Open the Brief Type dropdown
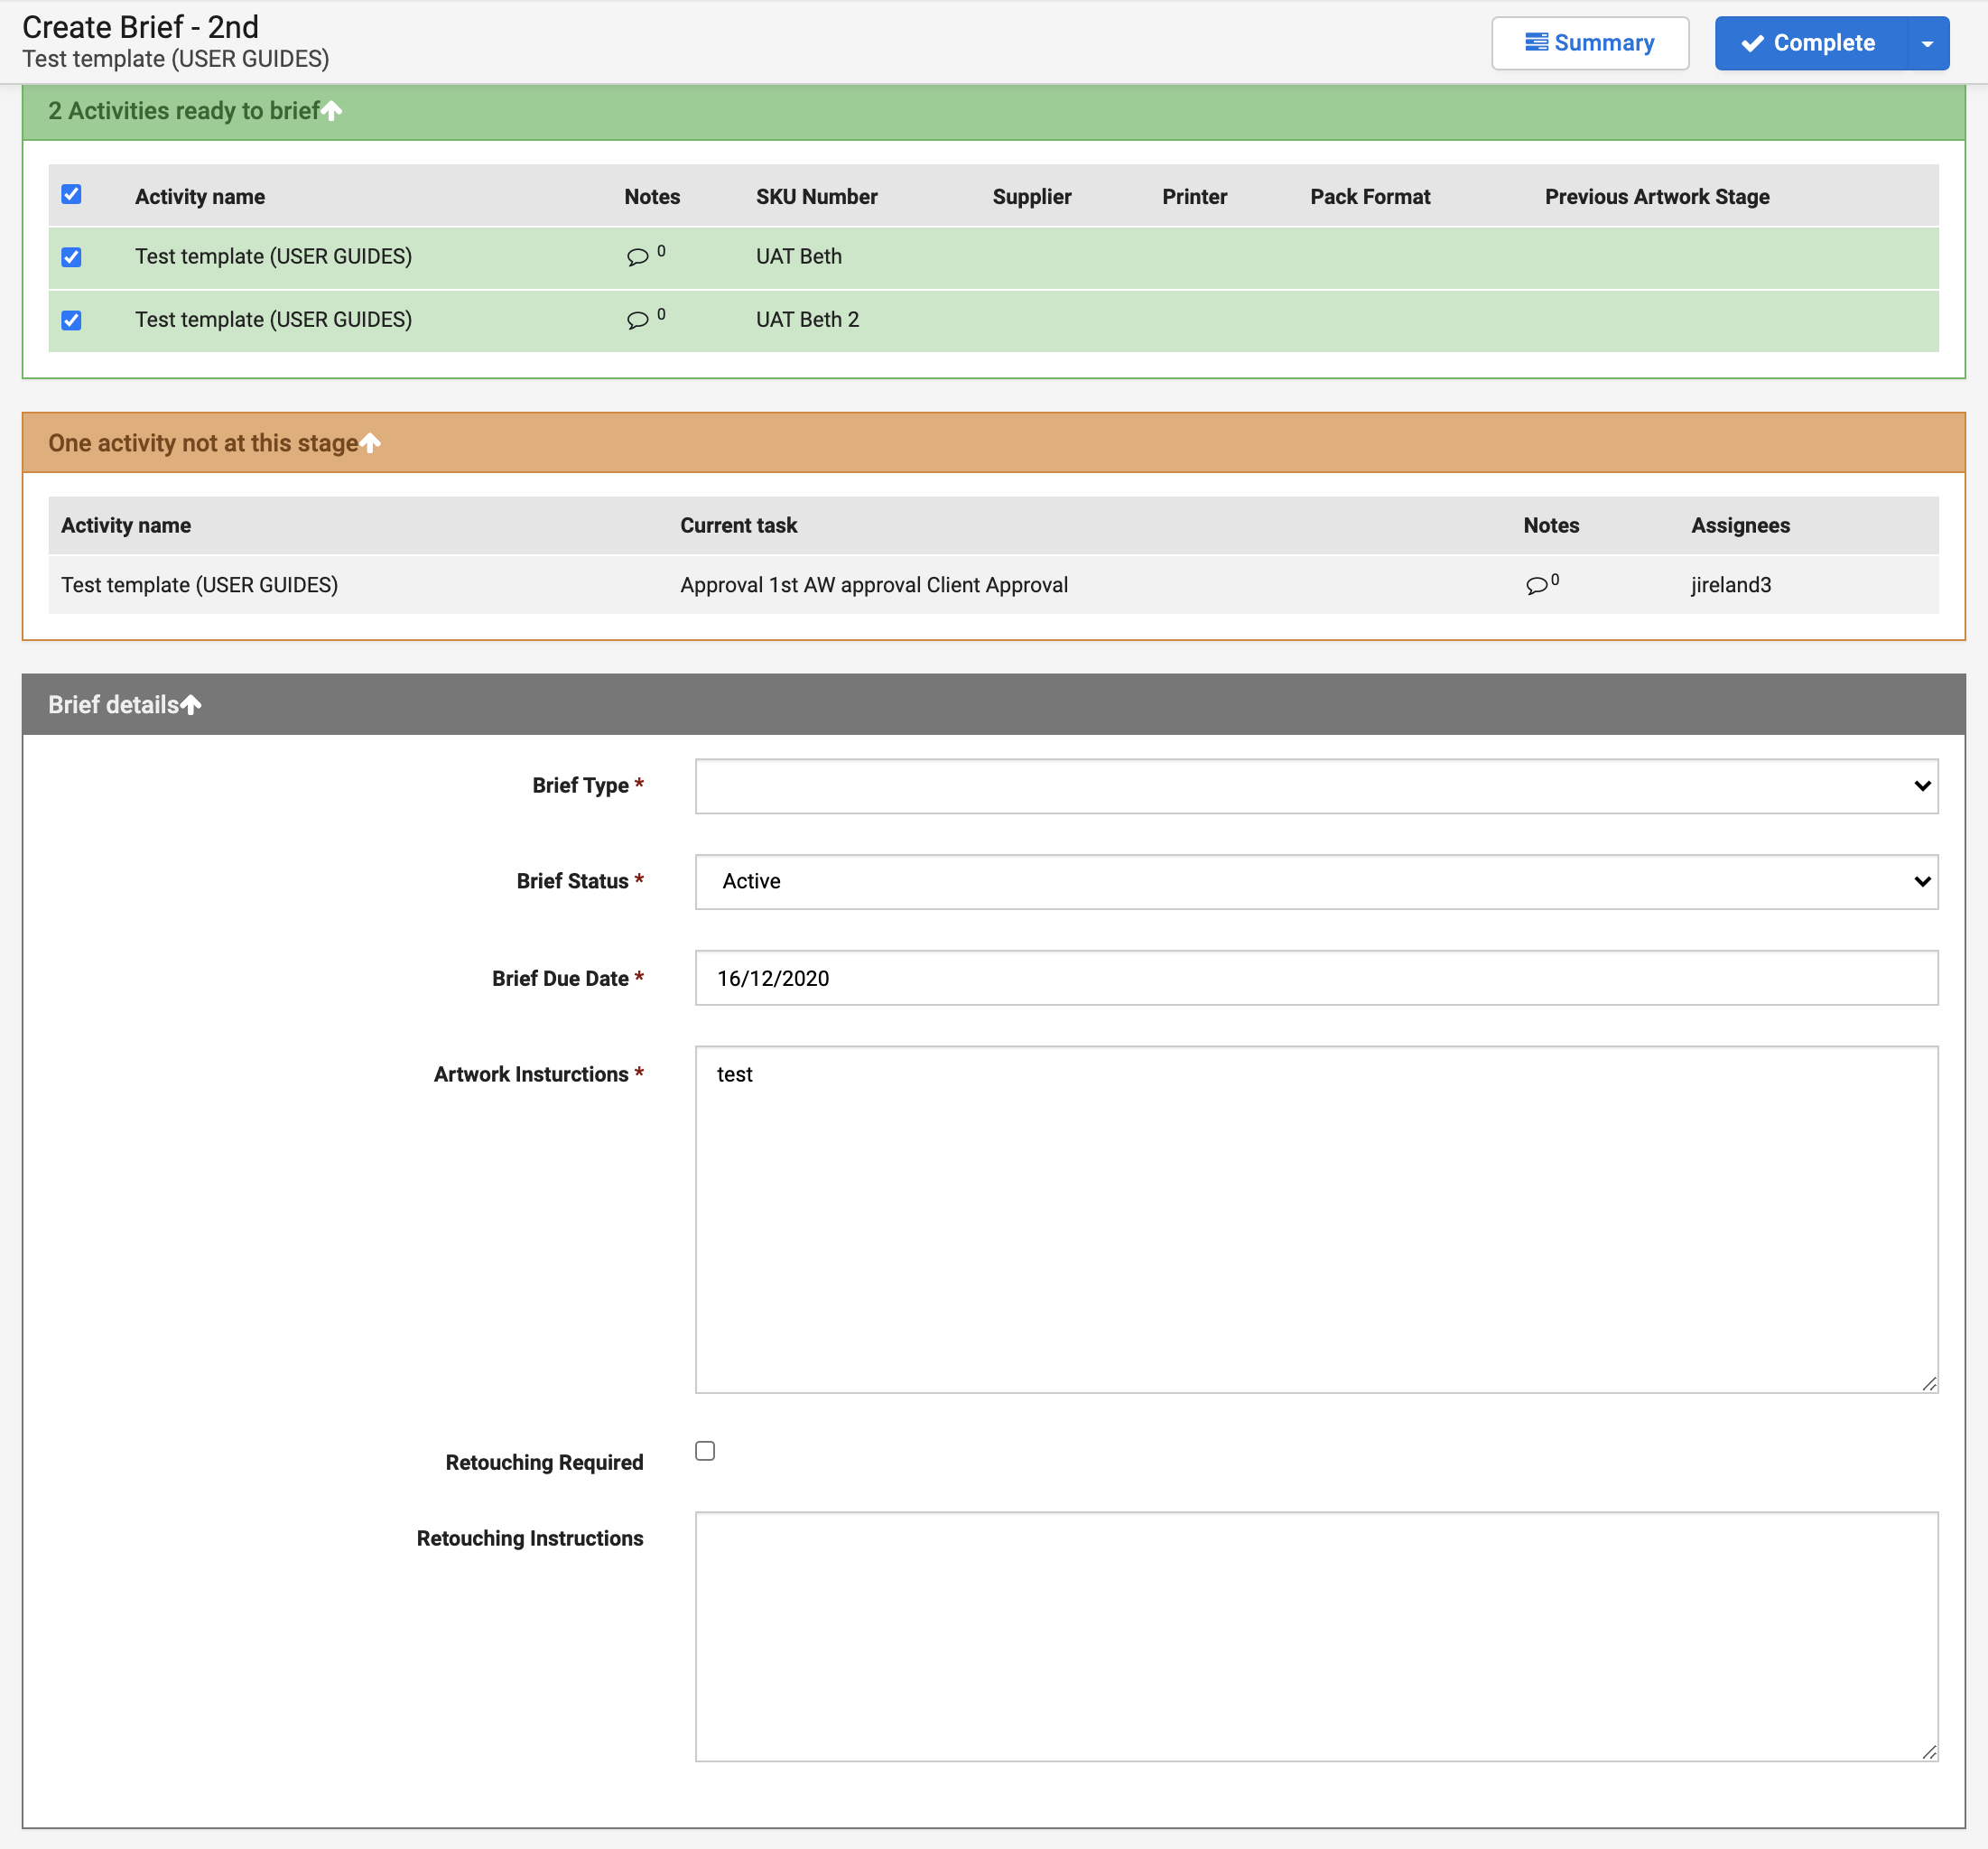The width and height of the screenshot is (1988, 1849). 1316,786
